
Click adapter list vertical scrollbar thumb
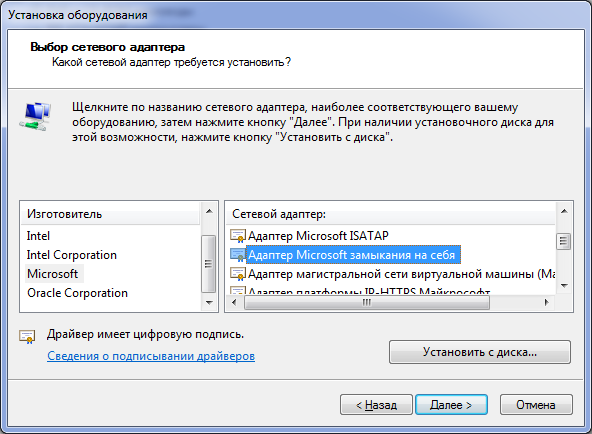point(564,242)
